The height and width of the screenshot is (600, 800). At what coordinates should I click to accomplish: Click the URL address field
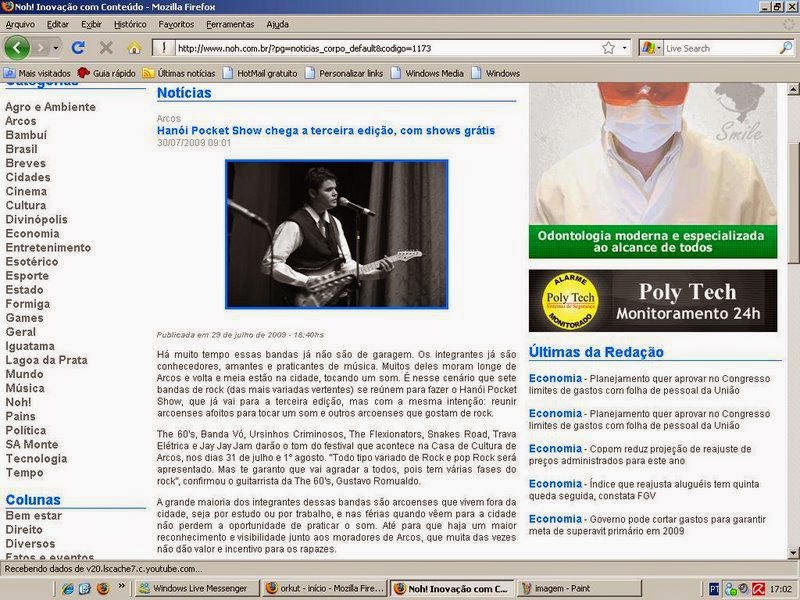pyautogui.click(x=388, y=48)
